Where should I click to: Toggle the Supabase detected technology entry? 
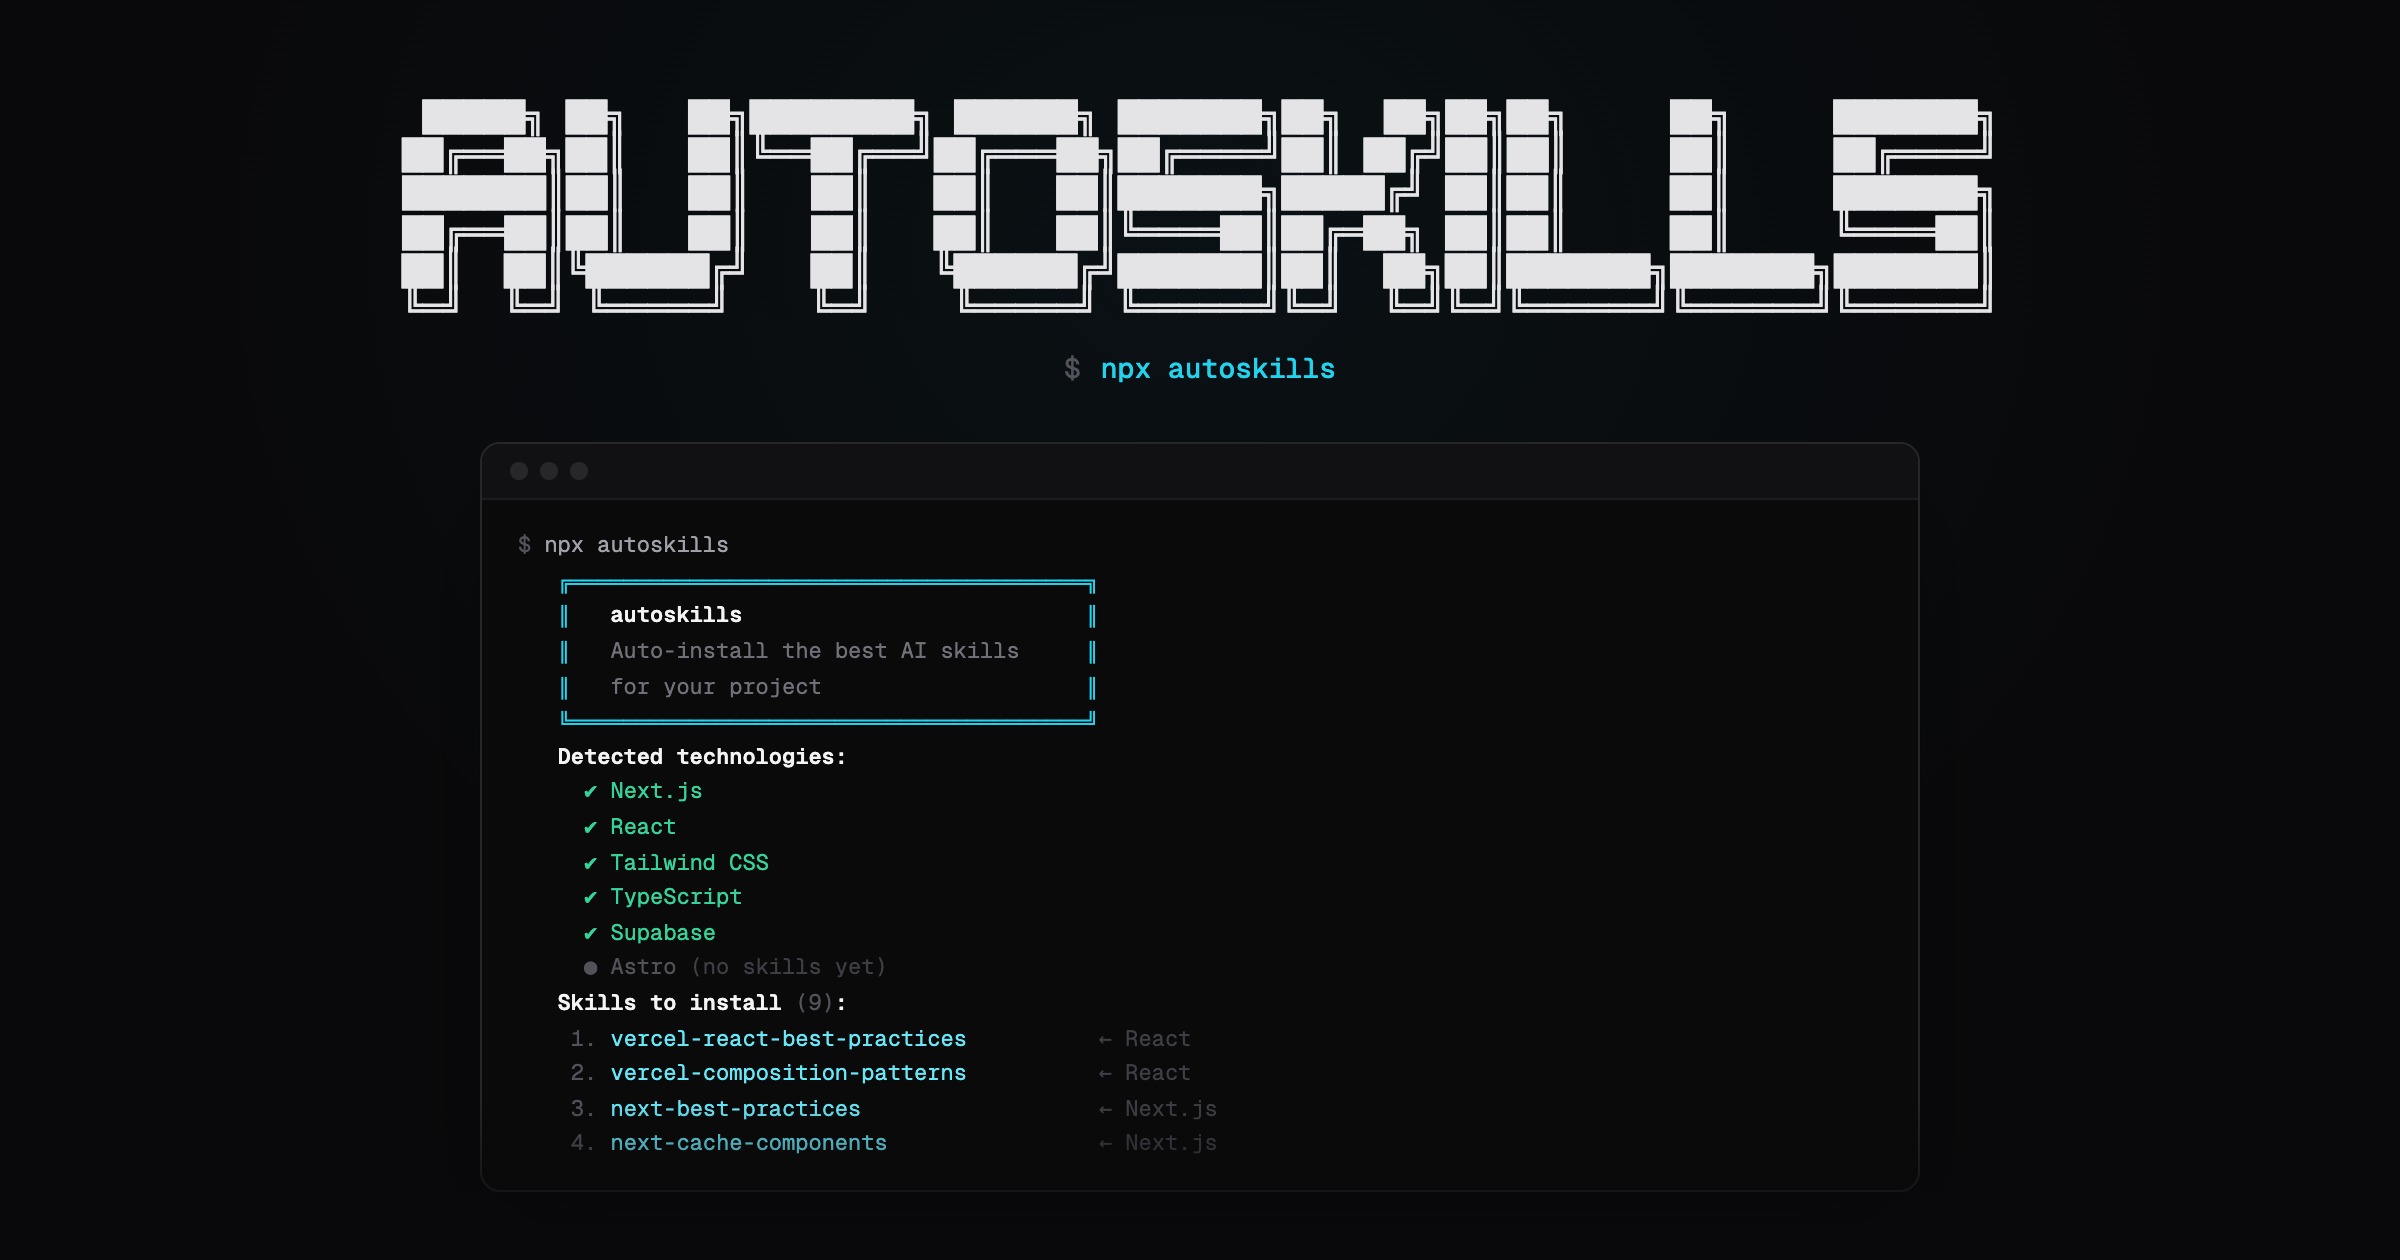[662, 932]
